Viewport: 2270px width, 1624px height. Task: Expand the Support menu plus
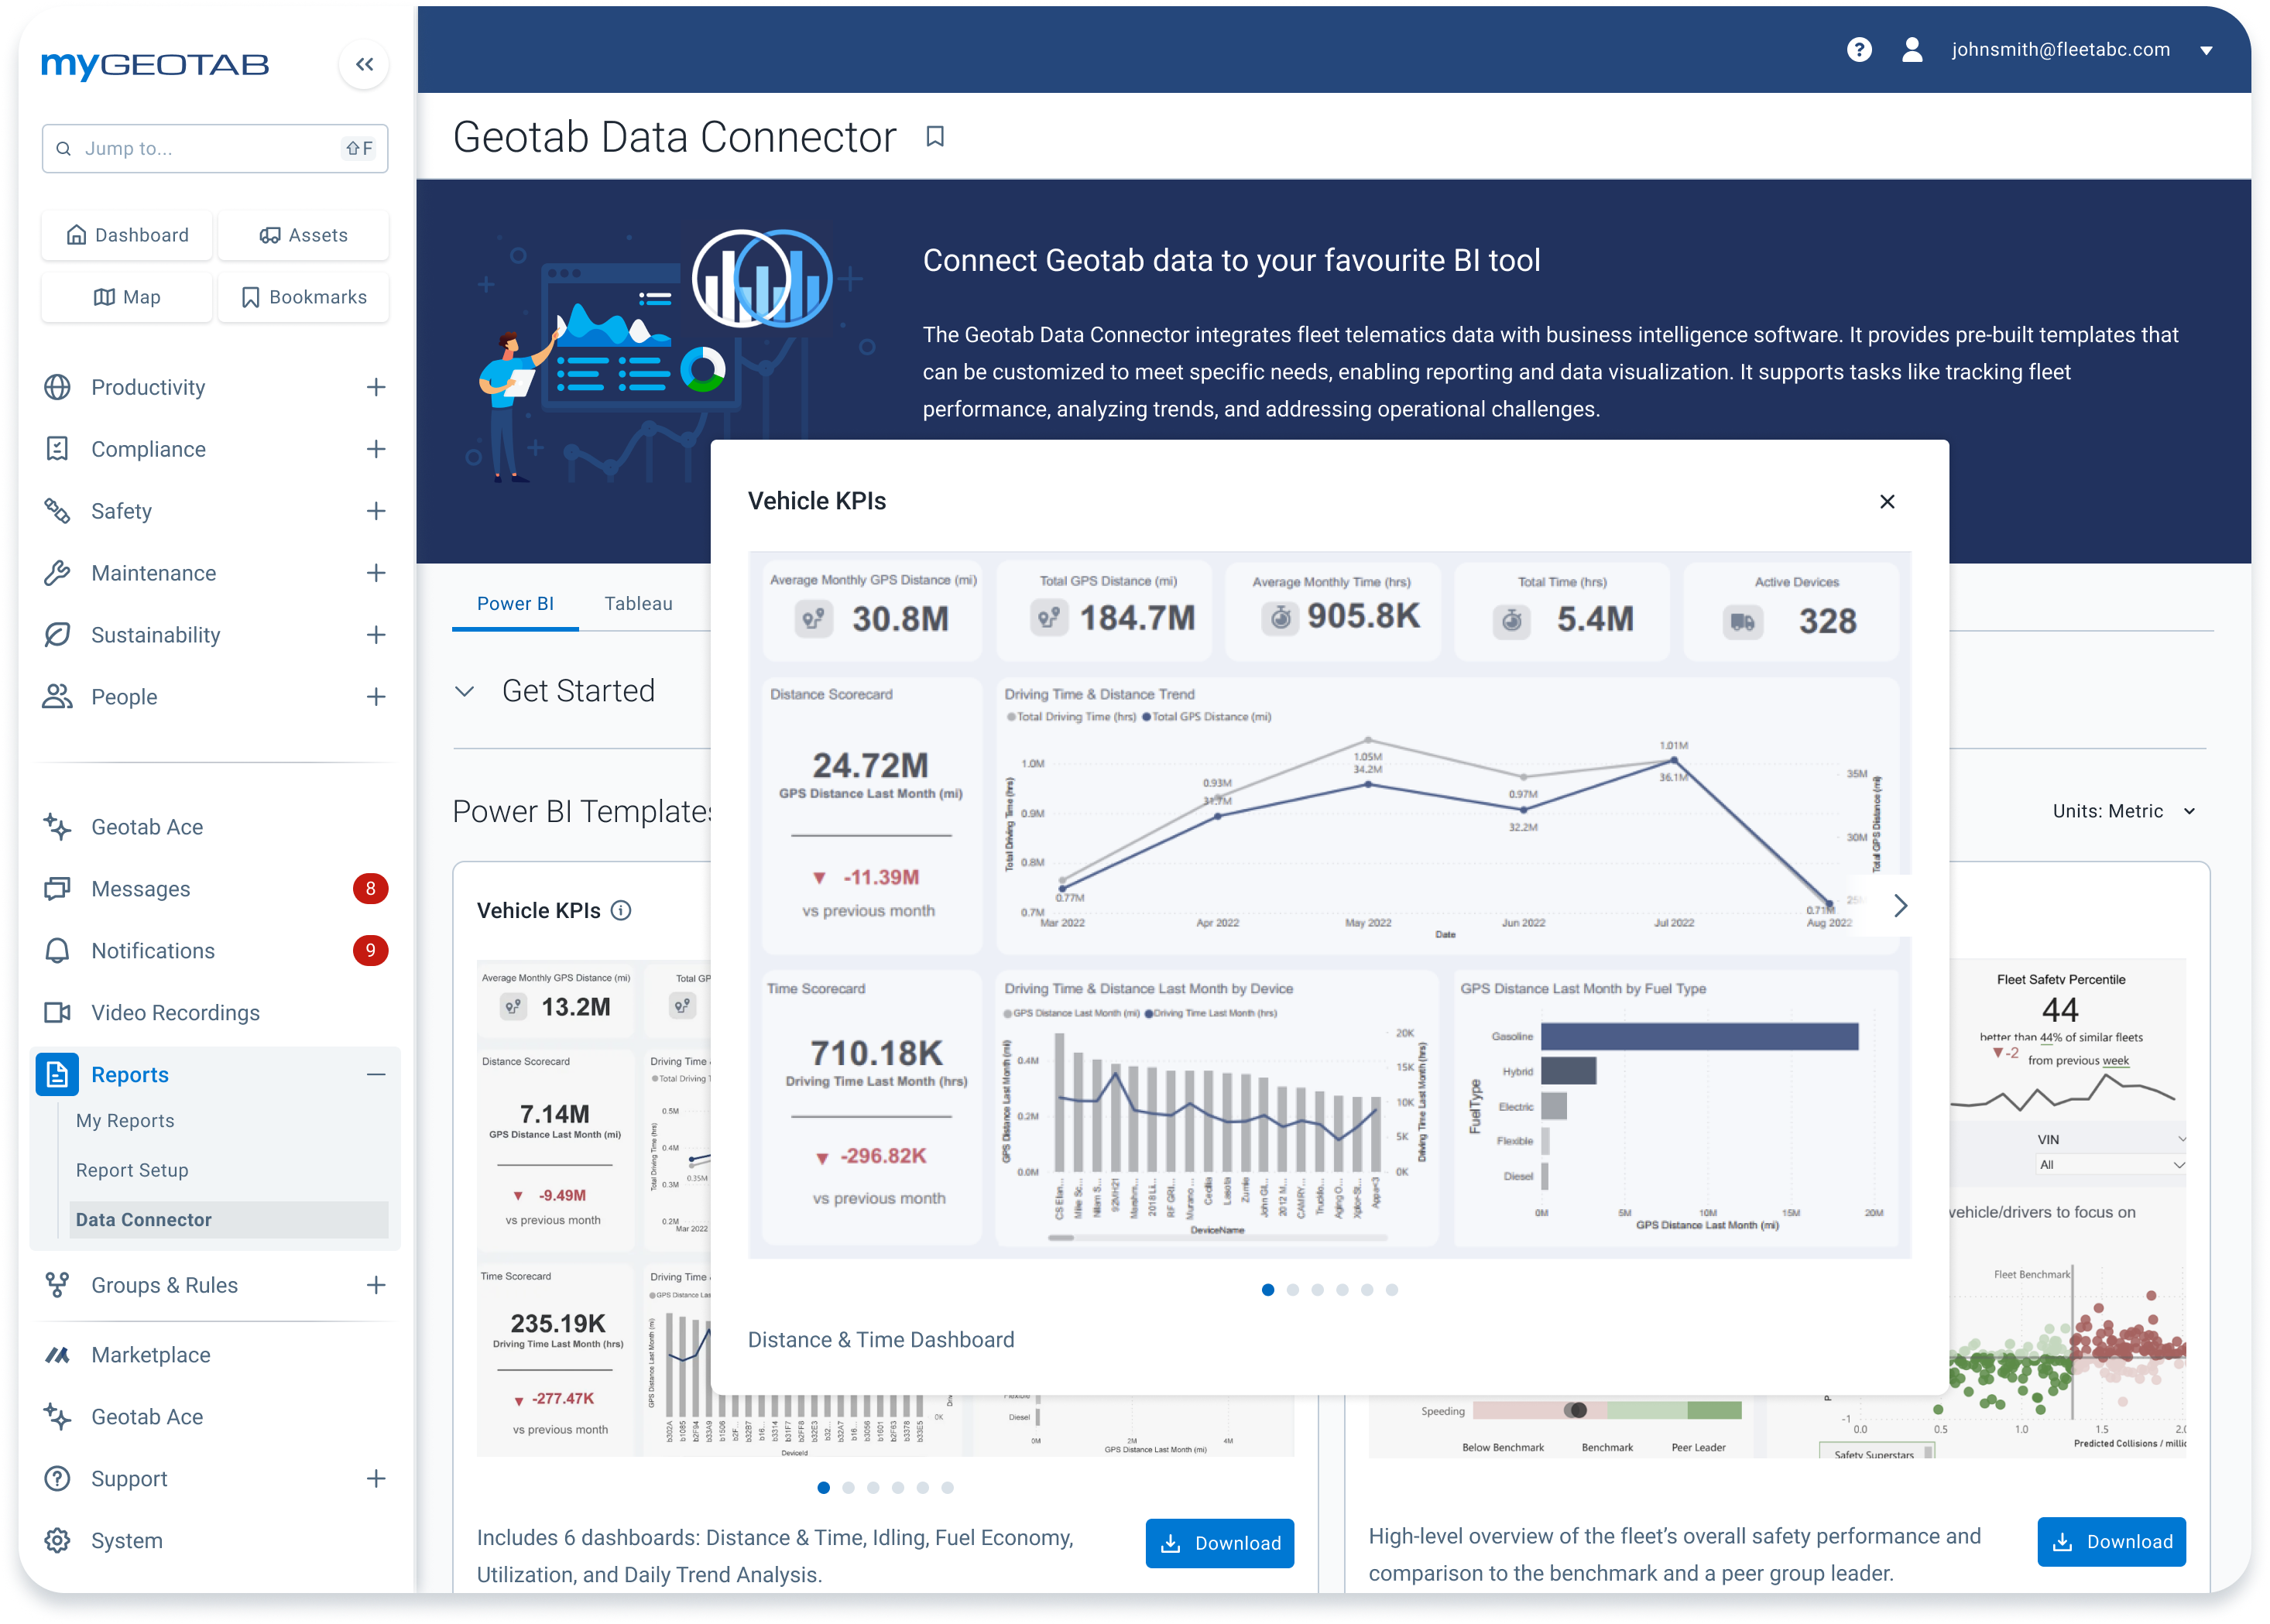coord(376,1479)
